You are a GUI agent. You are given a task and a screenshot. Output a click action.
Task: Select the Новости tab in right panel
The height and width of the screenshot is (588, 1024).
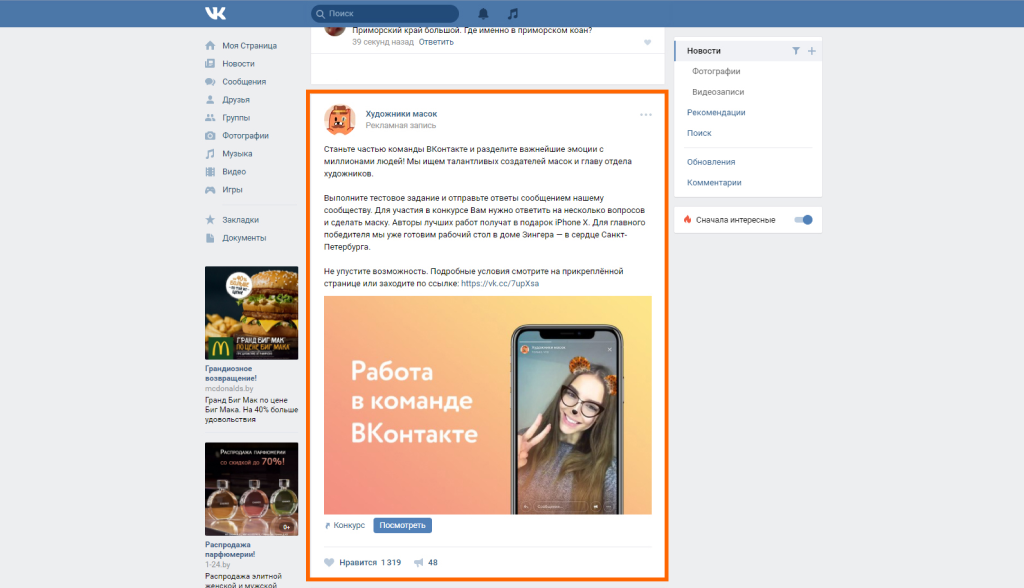(704, 51)
